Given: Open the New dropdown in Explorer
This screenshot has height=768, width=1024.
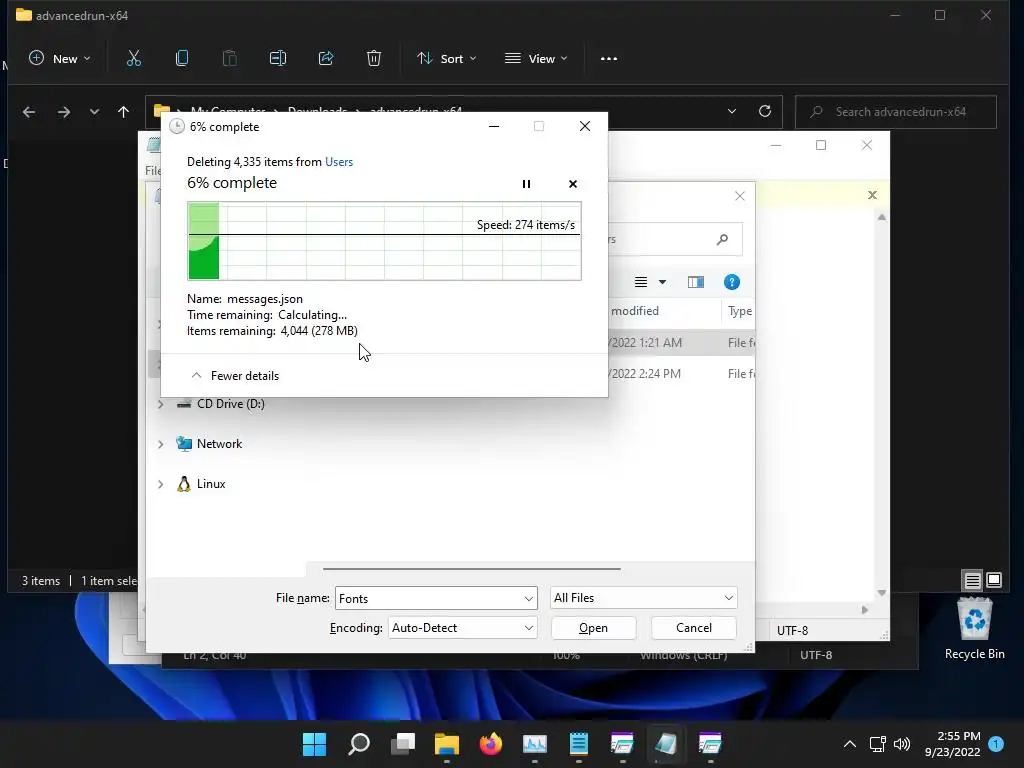Looking at the screenshot, I should [59, 58].
